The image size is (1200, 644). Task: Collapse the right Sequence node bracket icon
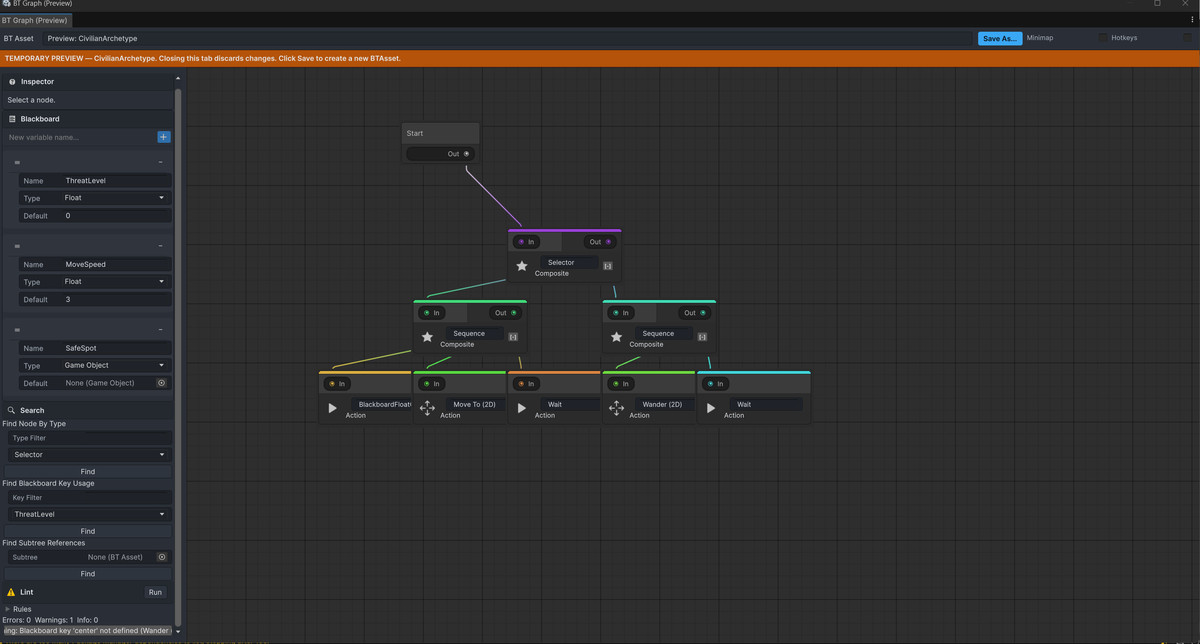pos(702,337)
